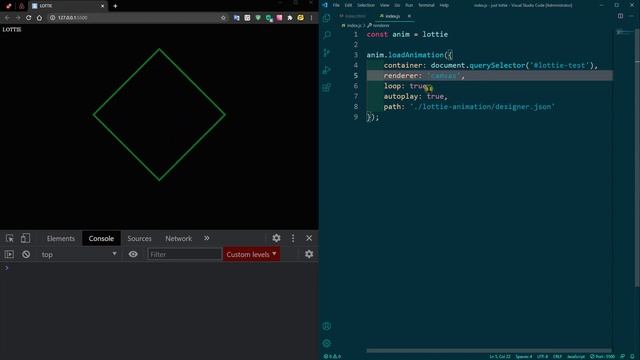Image resolution: width=640 pixels, height=360 pixels.
Task: Open VS Code Edit menu
Action: coord(348,5)
